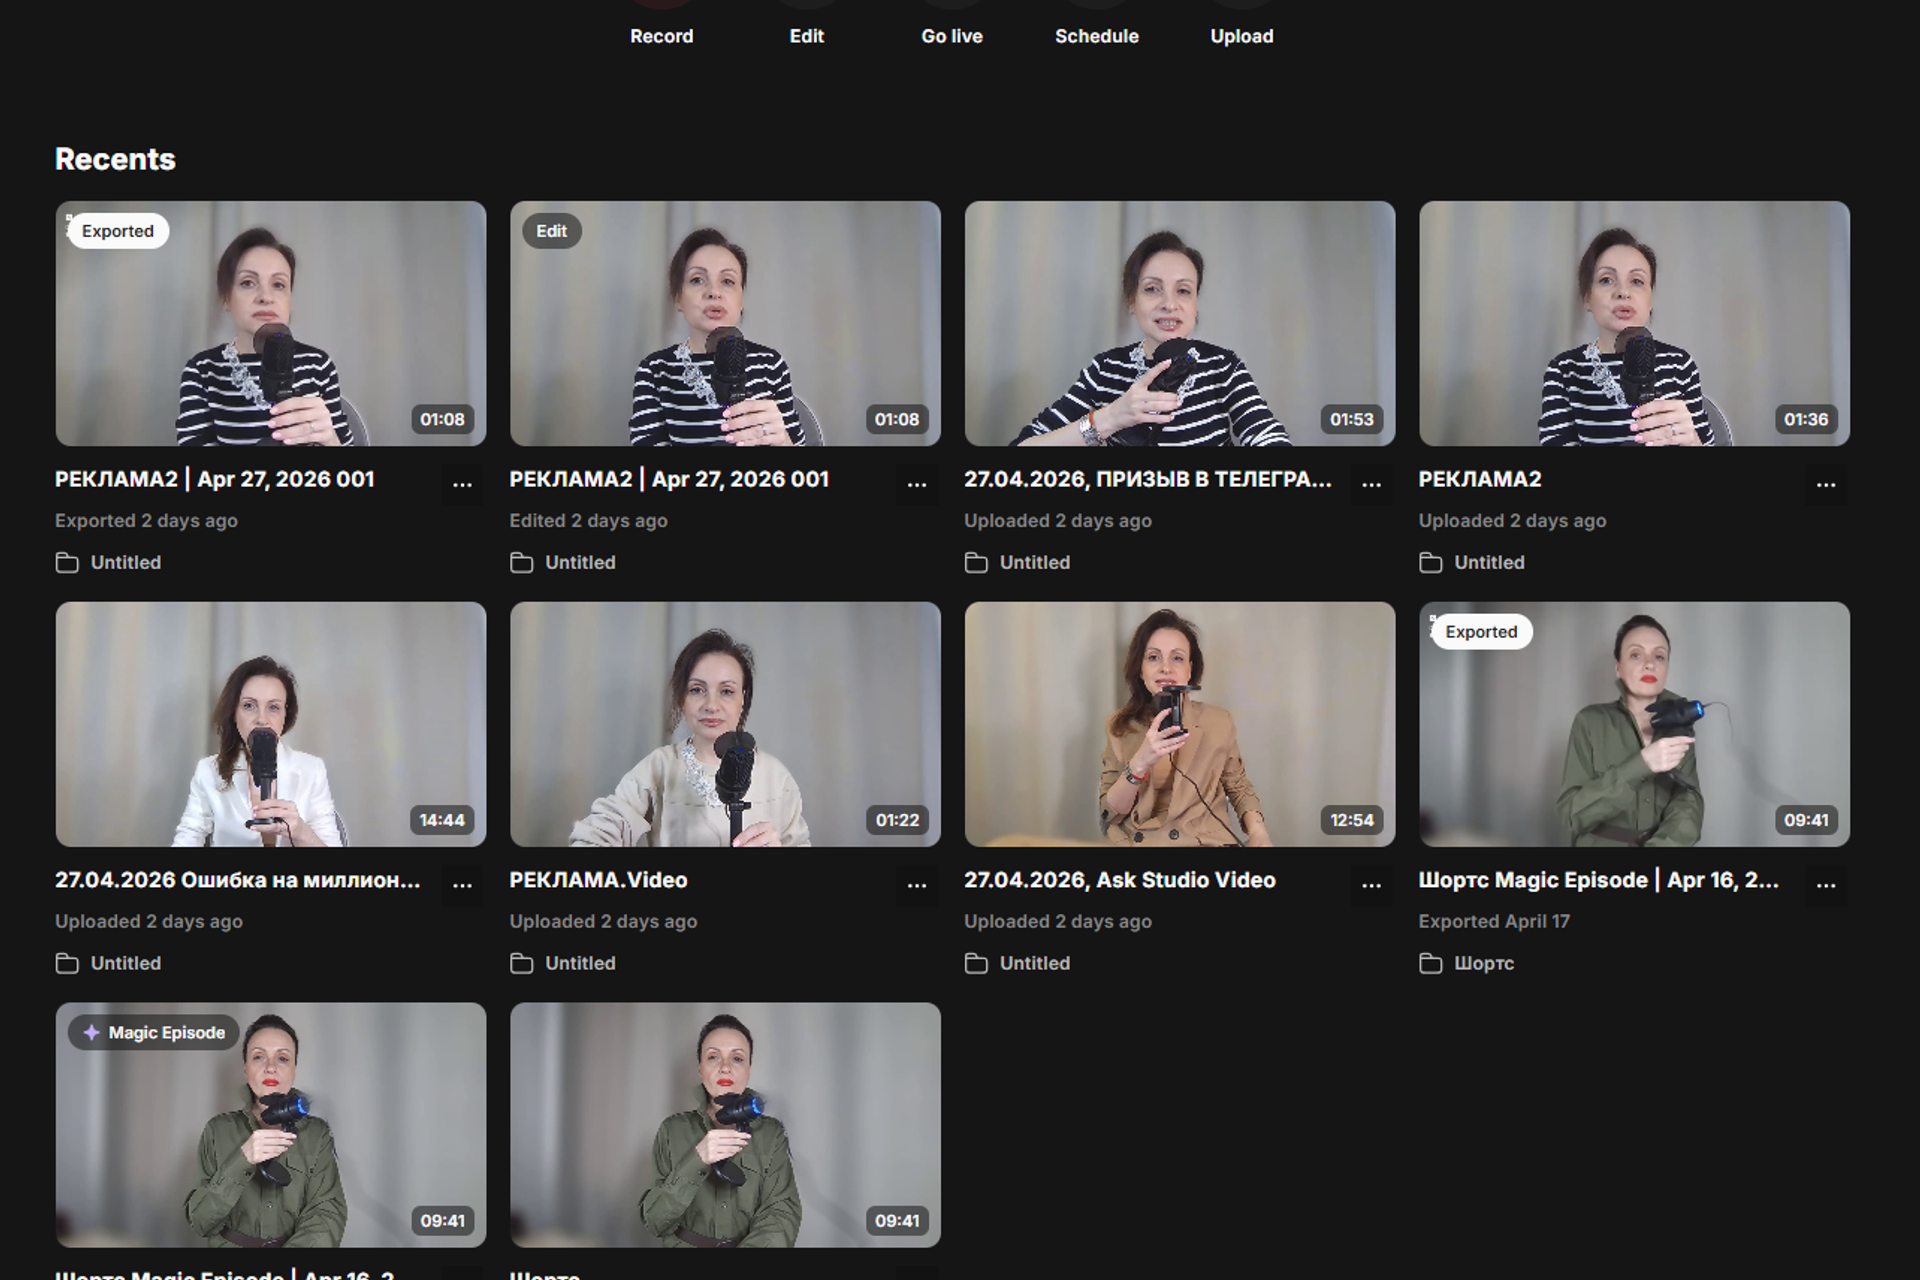Open more options for РЕКЛАМА.Video
The image size is (1920, 1280).
point(917,884)
